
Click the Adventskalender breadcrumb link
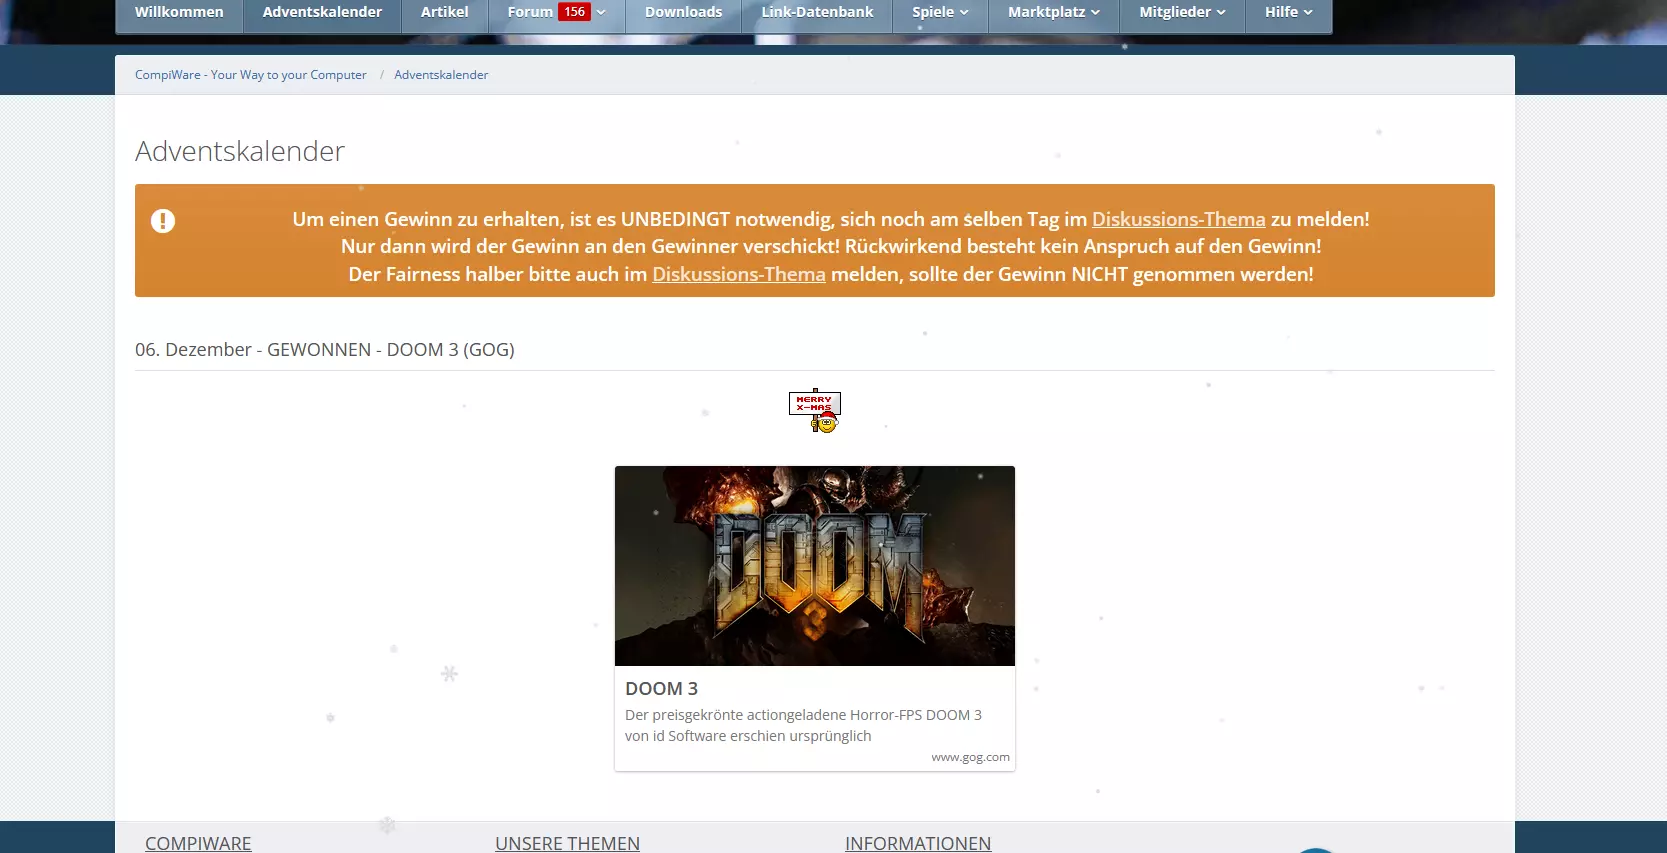[441, 75]
